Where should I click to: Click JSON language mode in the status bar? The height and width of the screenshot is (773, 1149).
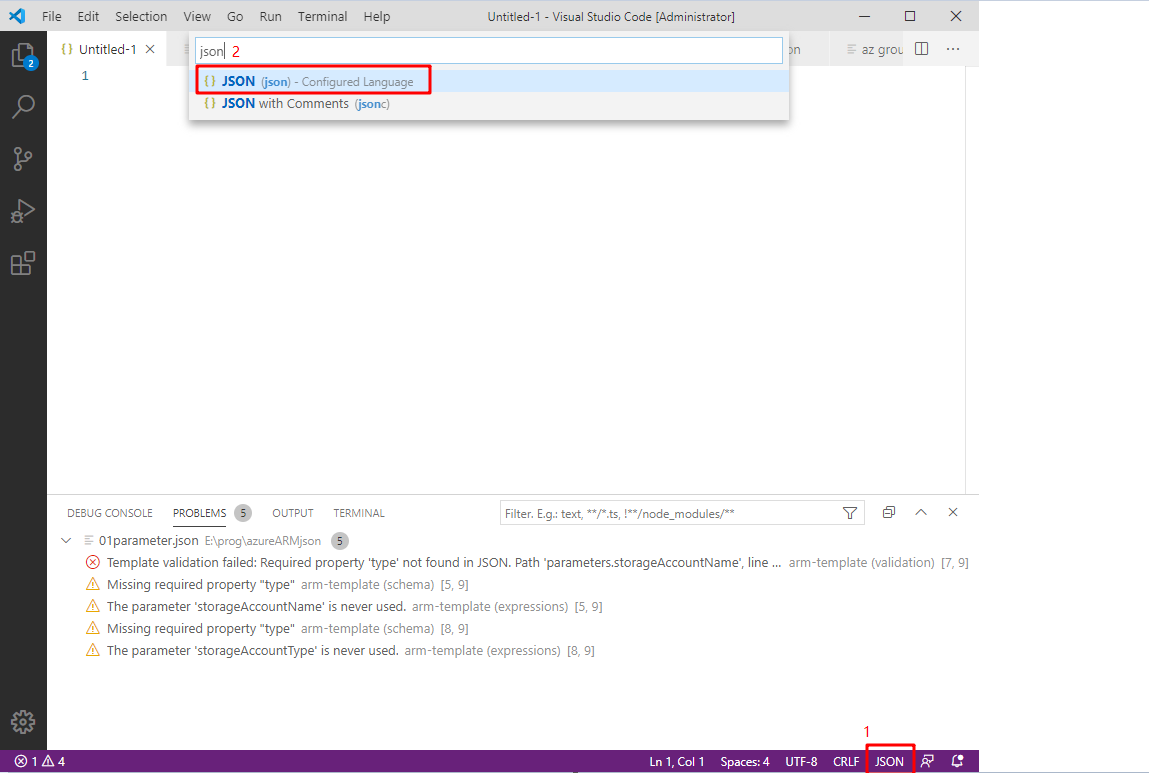pos(889,761)
